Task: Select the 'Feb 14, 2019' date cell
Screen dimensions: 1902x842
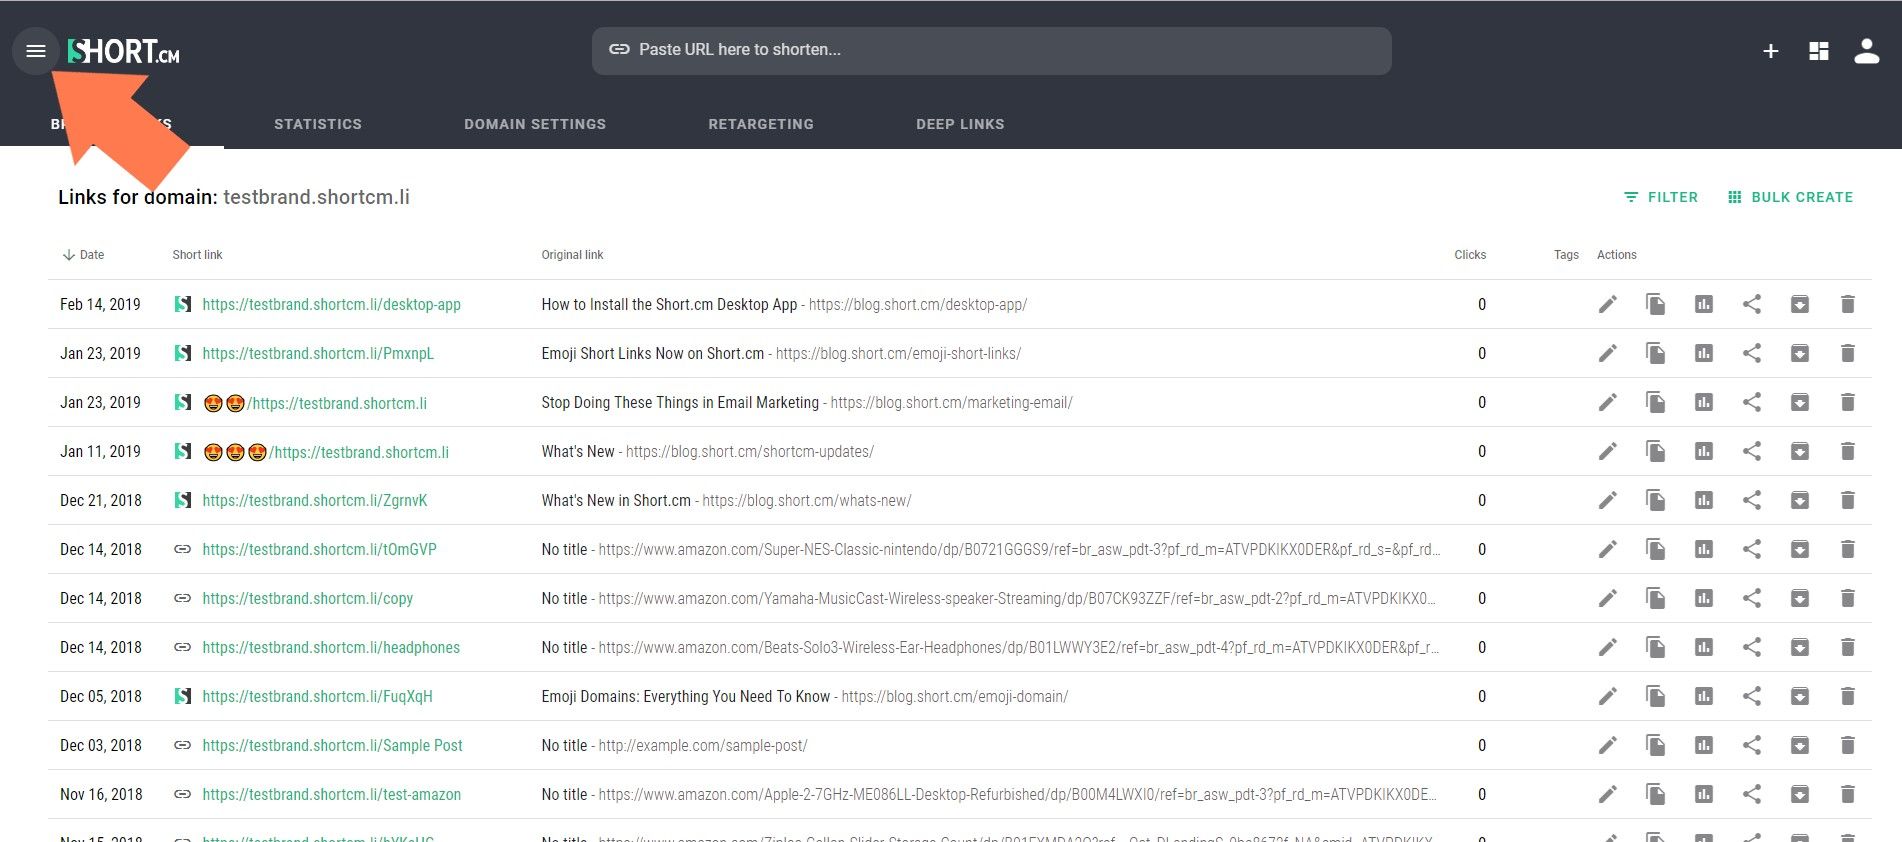Action: point(100,304)
